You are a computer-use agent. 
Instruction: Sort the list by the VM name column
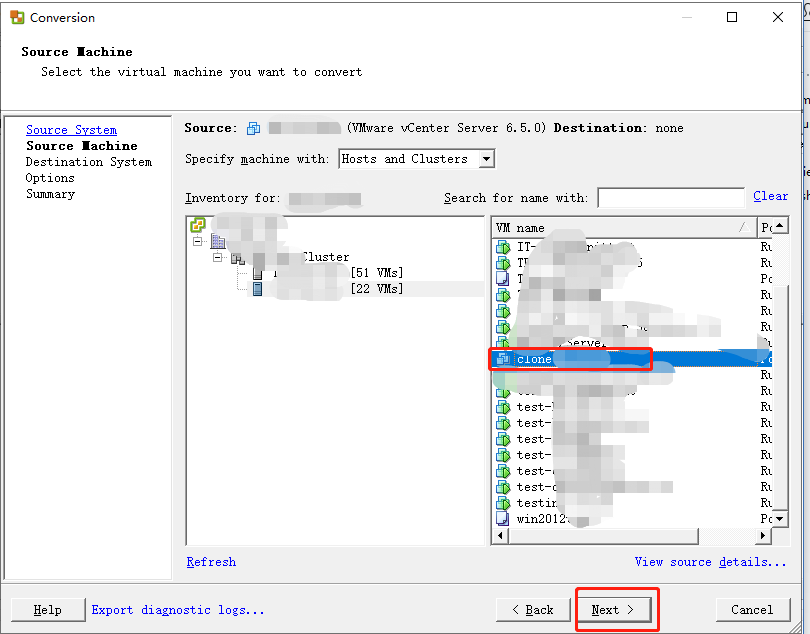(x=560, y=227)
